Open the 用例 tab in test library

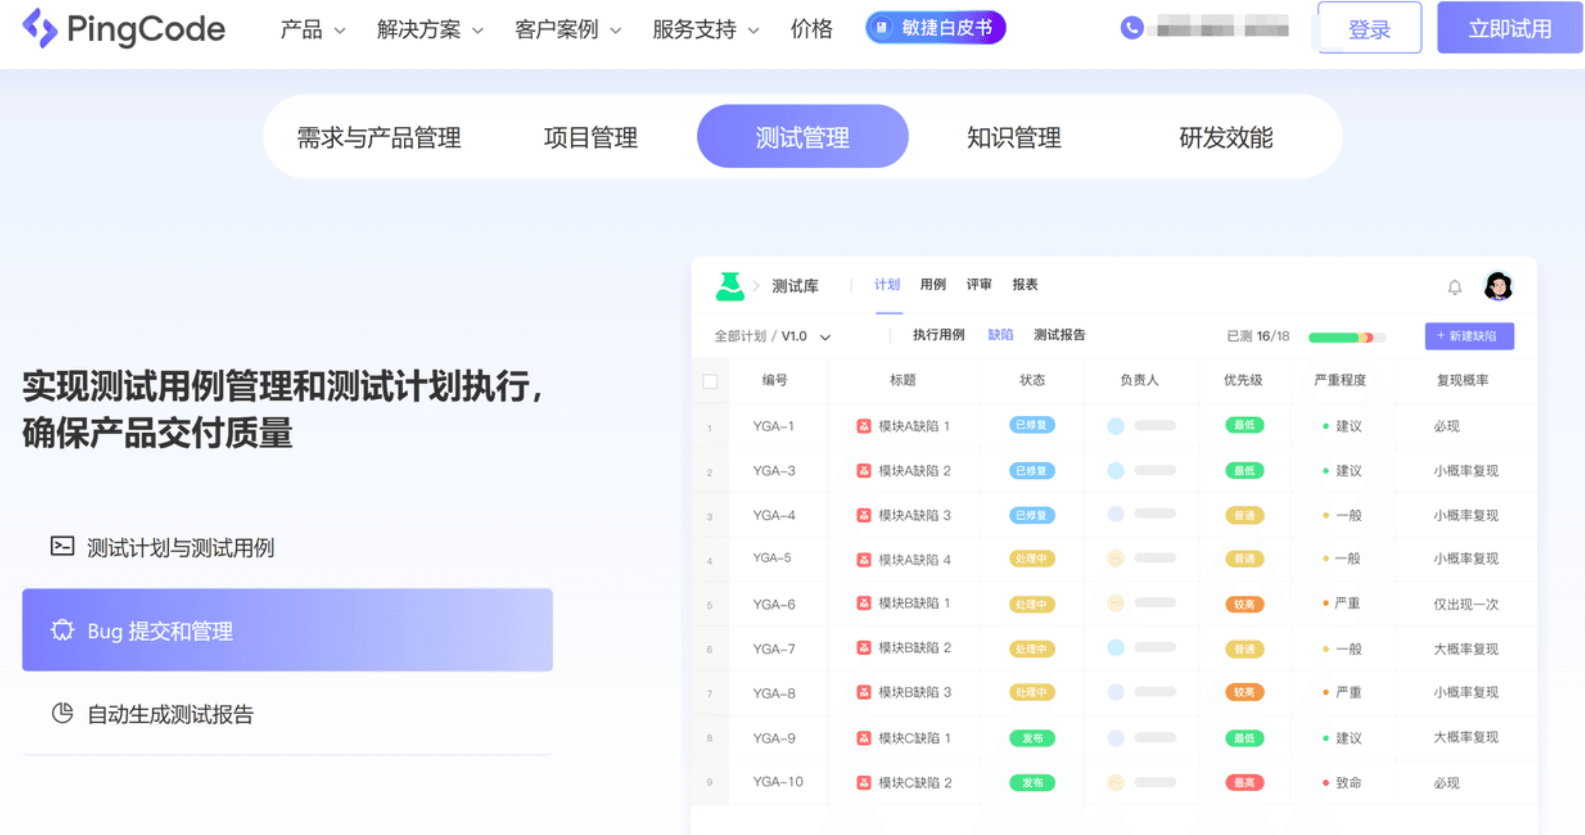933,285
